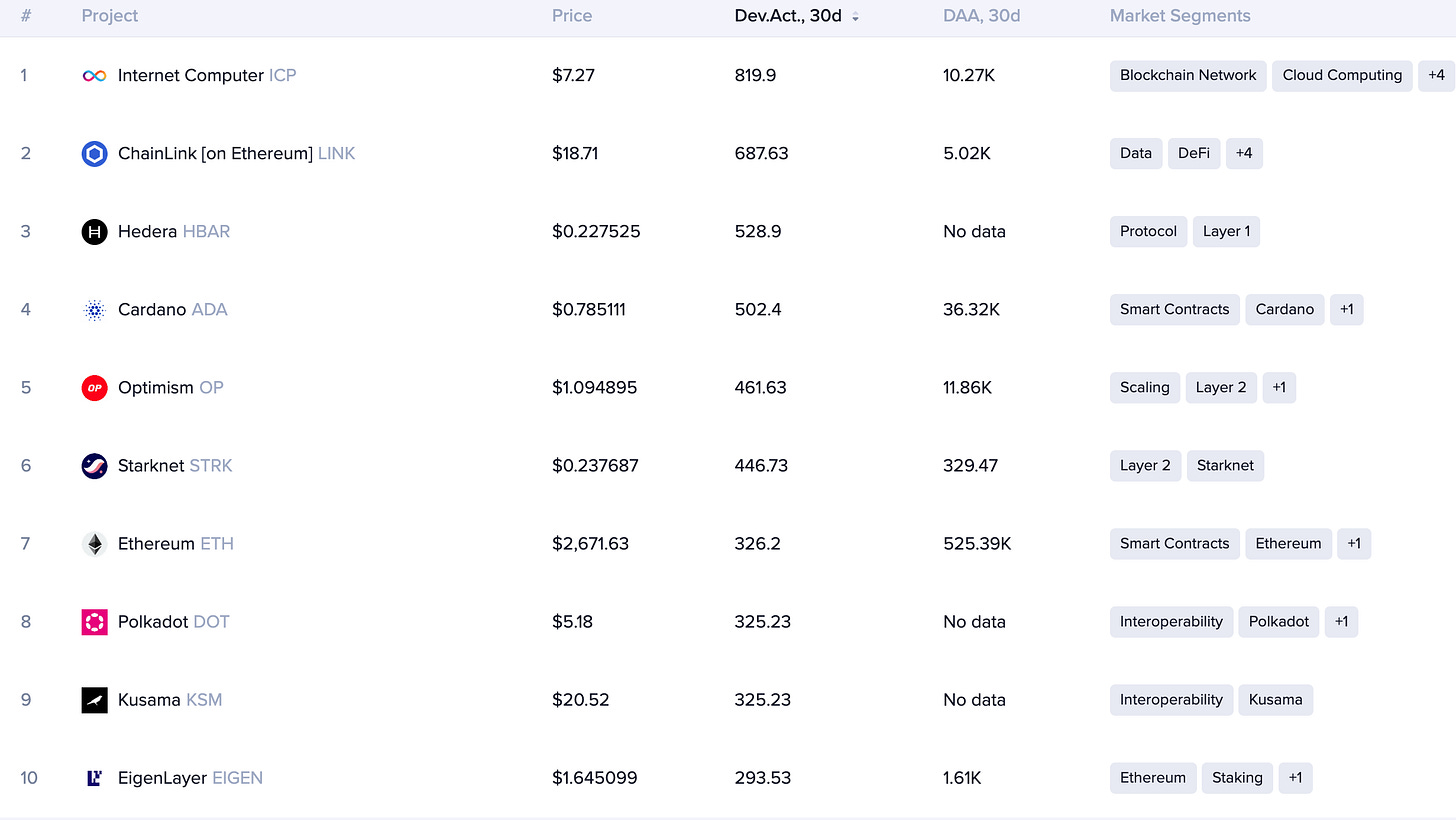Click the pink Polkadot logo icon
The height and width of the screenshot is (820, 1456).
tap(94, 622)
